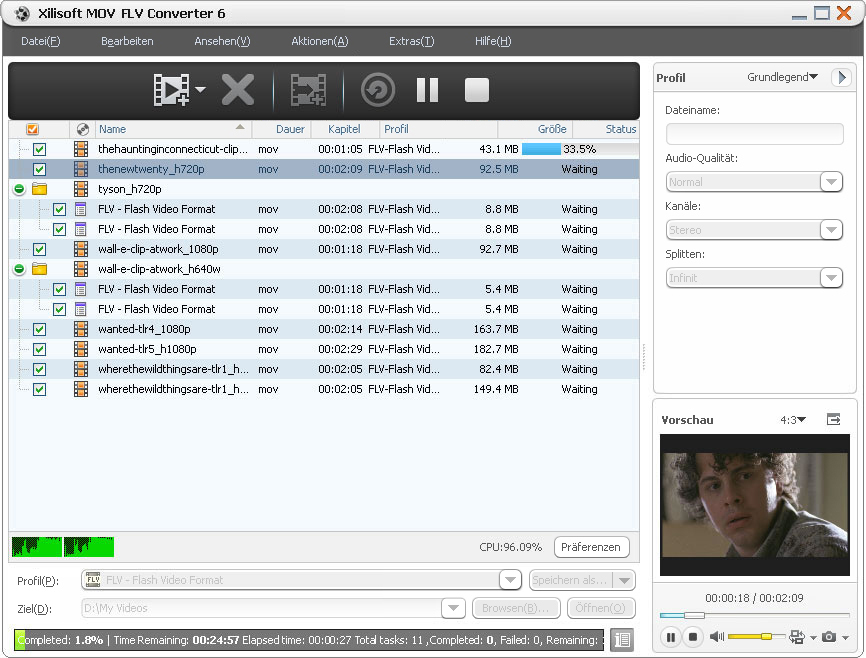The image size is (866, 658).
Task: Uncheck the wall-e-clip-atwork_1080p checkbox
Action: click(39, 249)
